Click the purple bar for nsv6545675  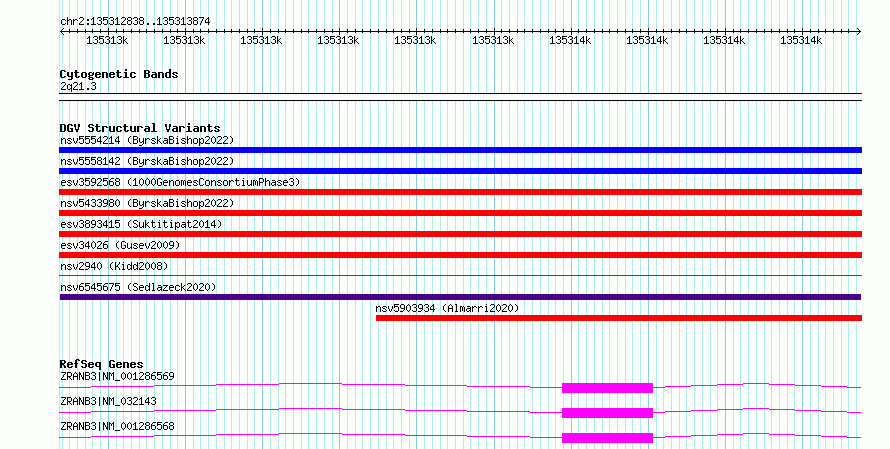(460, 297)
